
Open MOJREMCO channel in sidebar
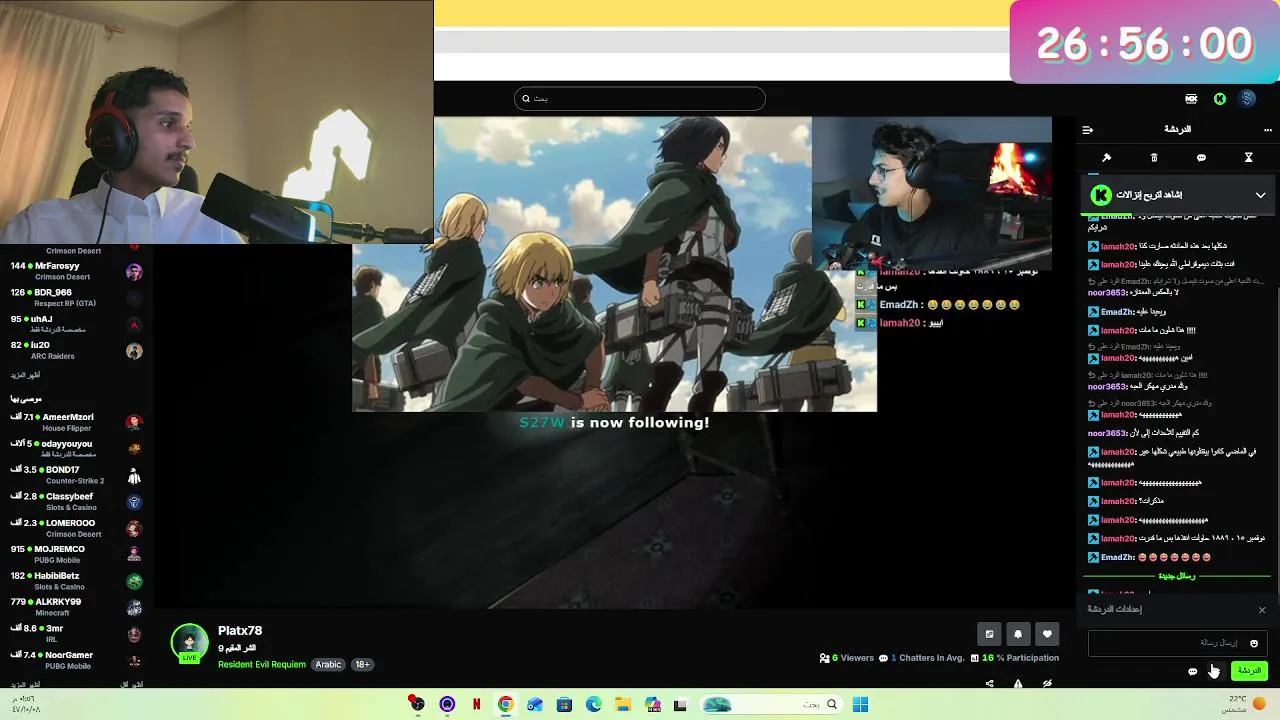point(76,554)
